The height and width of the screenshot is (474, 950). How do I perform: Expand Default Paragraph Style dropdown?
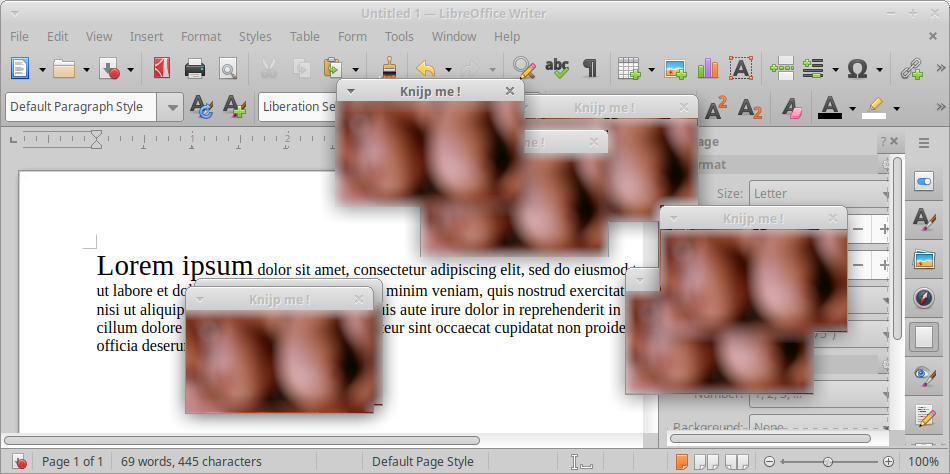(173, 107)
